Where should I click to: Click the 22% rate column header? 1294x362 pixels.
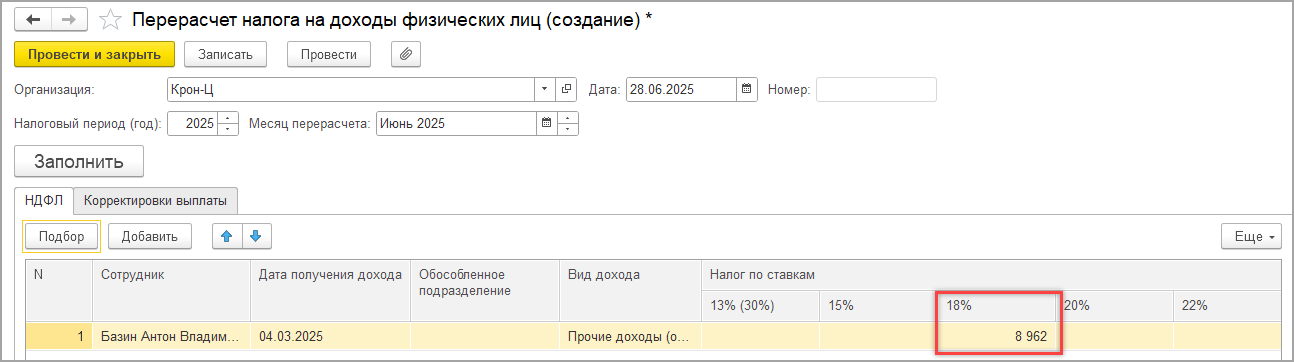(x=1227, y=305)
